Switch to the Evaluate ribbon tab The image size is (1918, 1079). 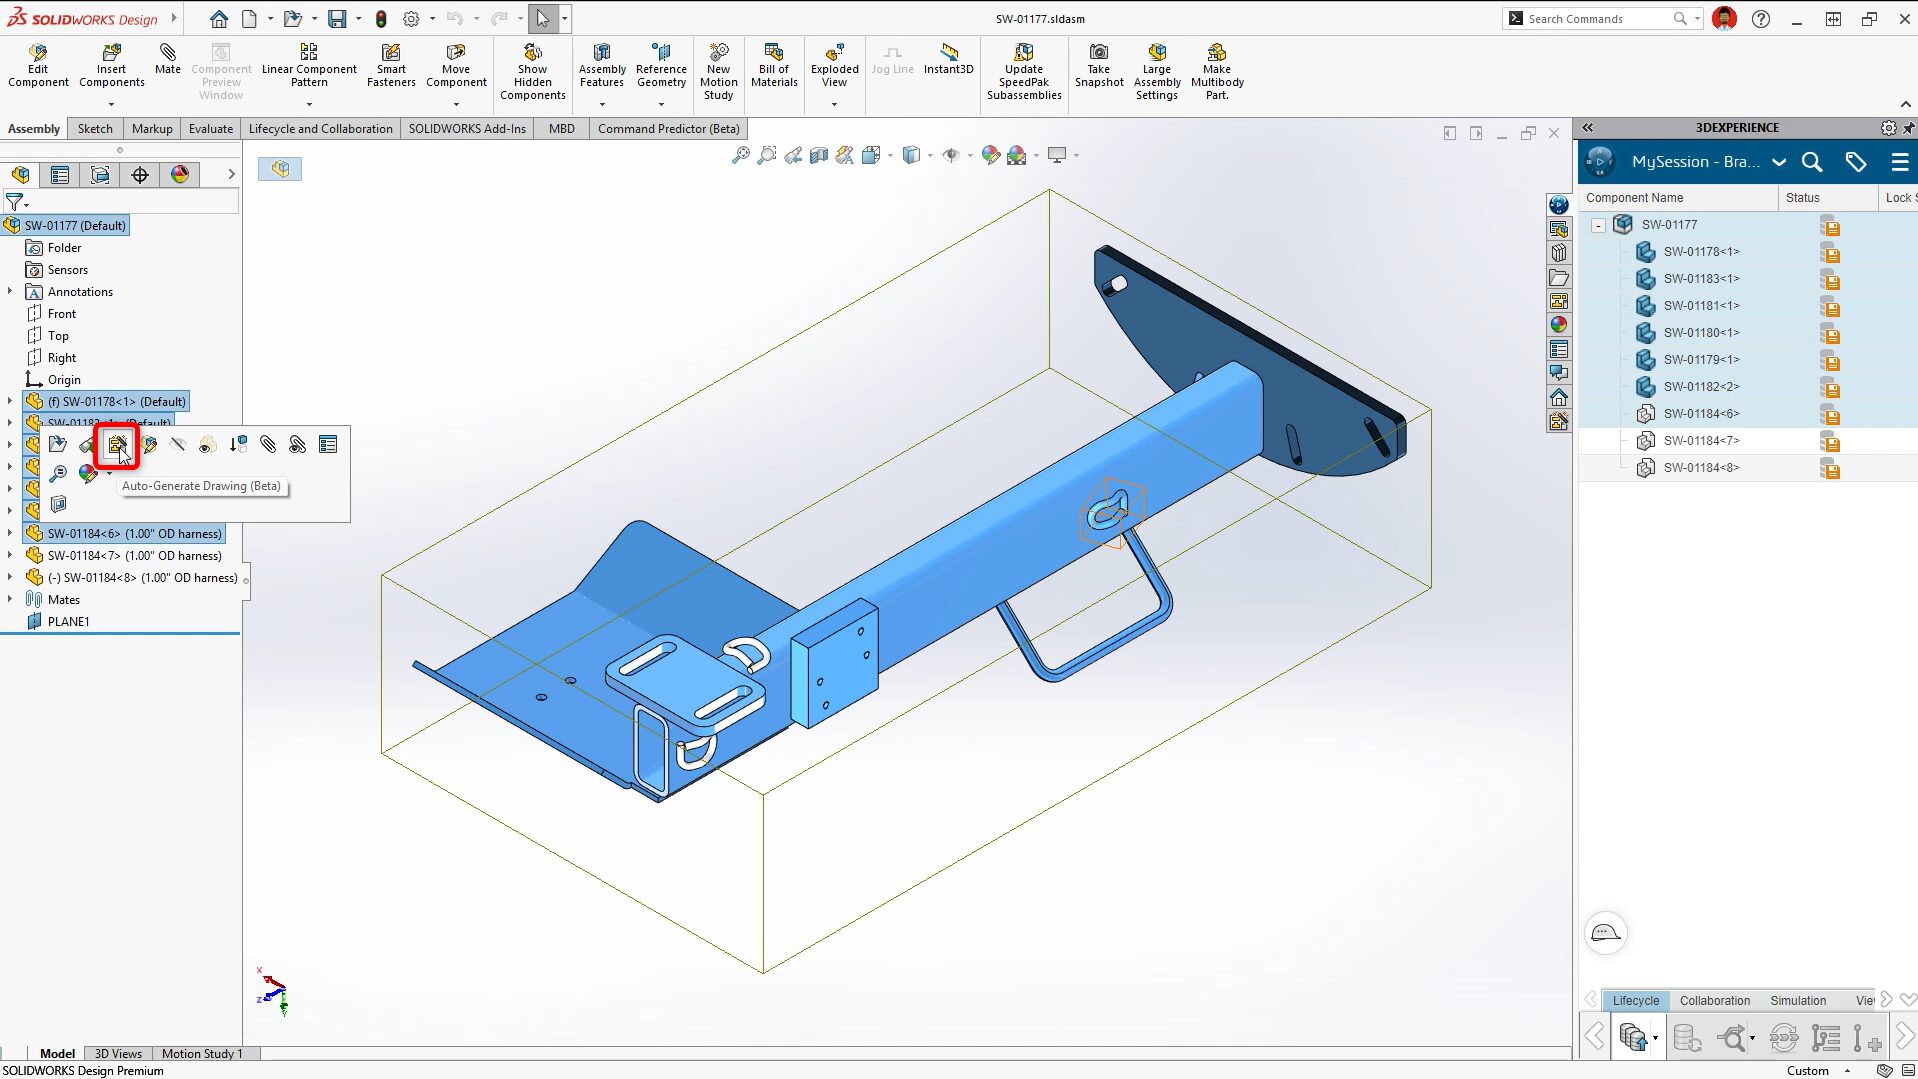[x=210, y=129]
